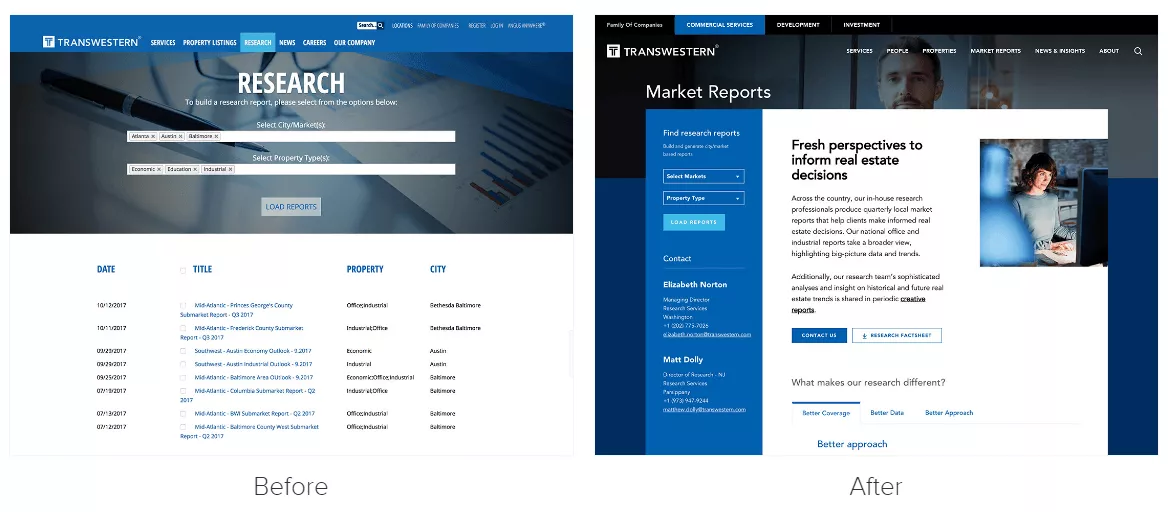Open the Property Type dropdown

click(x=703, y=199)
